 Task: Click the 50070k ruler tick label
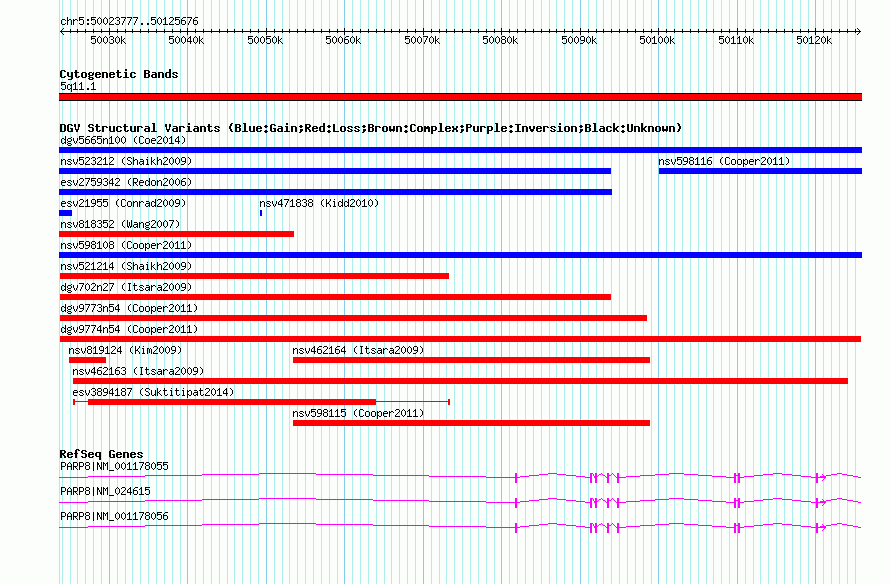point(422,40)
